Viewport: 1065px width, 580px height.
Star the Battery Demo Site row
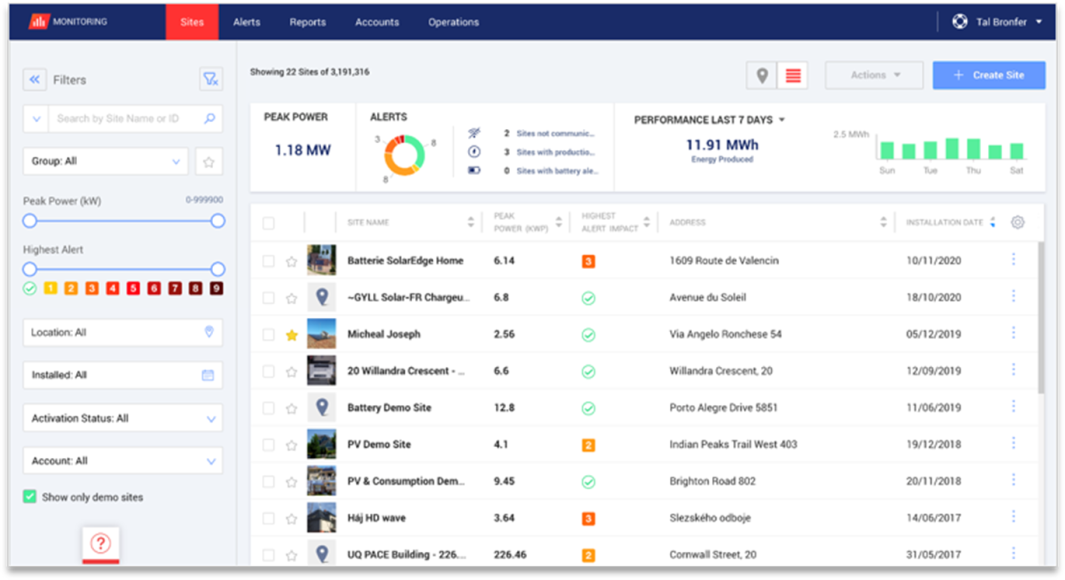[x=292, y=408]
